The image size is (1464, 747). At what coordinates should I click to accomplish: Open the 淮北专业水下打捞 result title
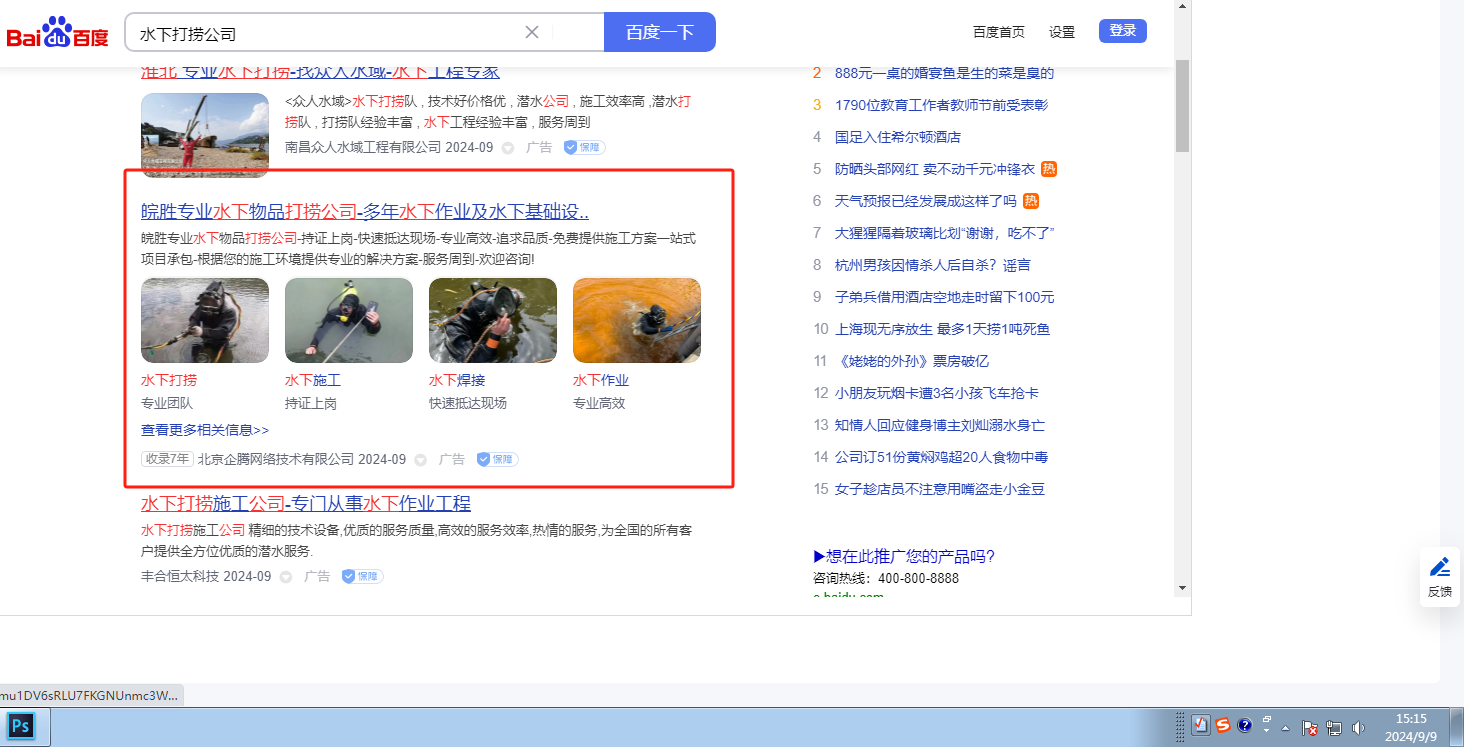click(x=320, y=71)
